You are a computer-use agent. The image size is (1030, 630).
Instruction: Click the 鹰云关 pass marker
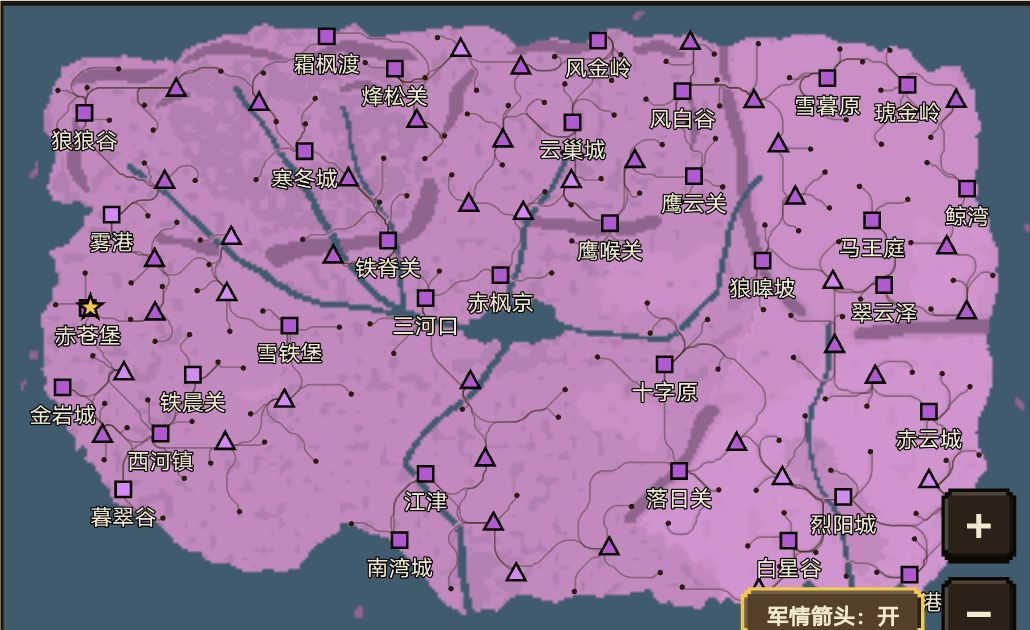[694, 176]
